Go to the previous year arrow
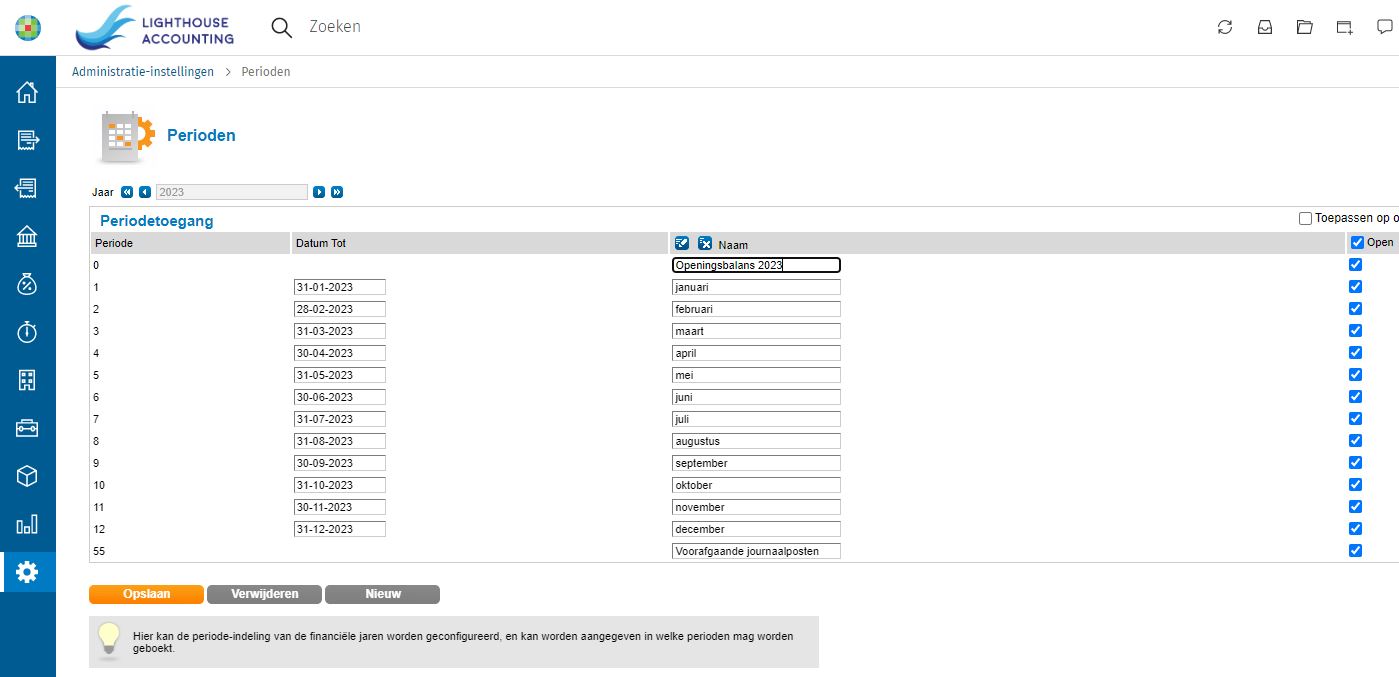Screen dimensions: 1399x677 point(145,192)
